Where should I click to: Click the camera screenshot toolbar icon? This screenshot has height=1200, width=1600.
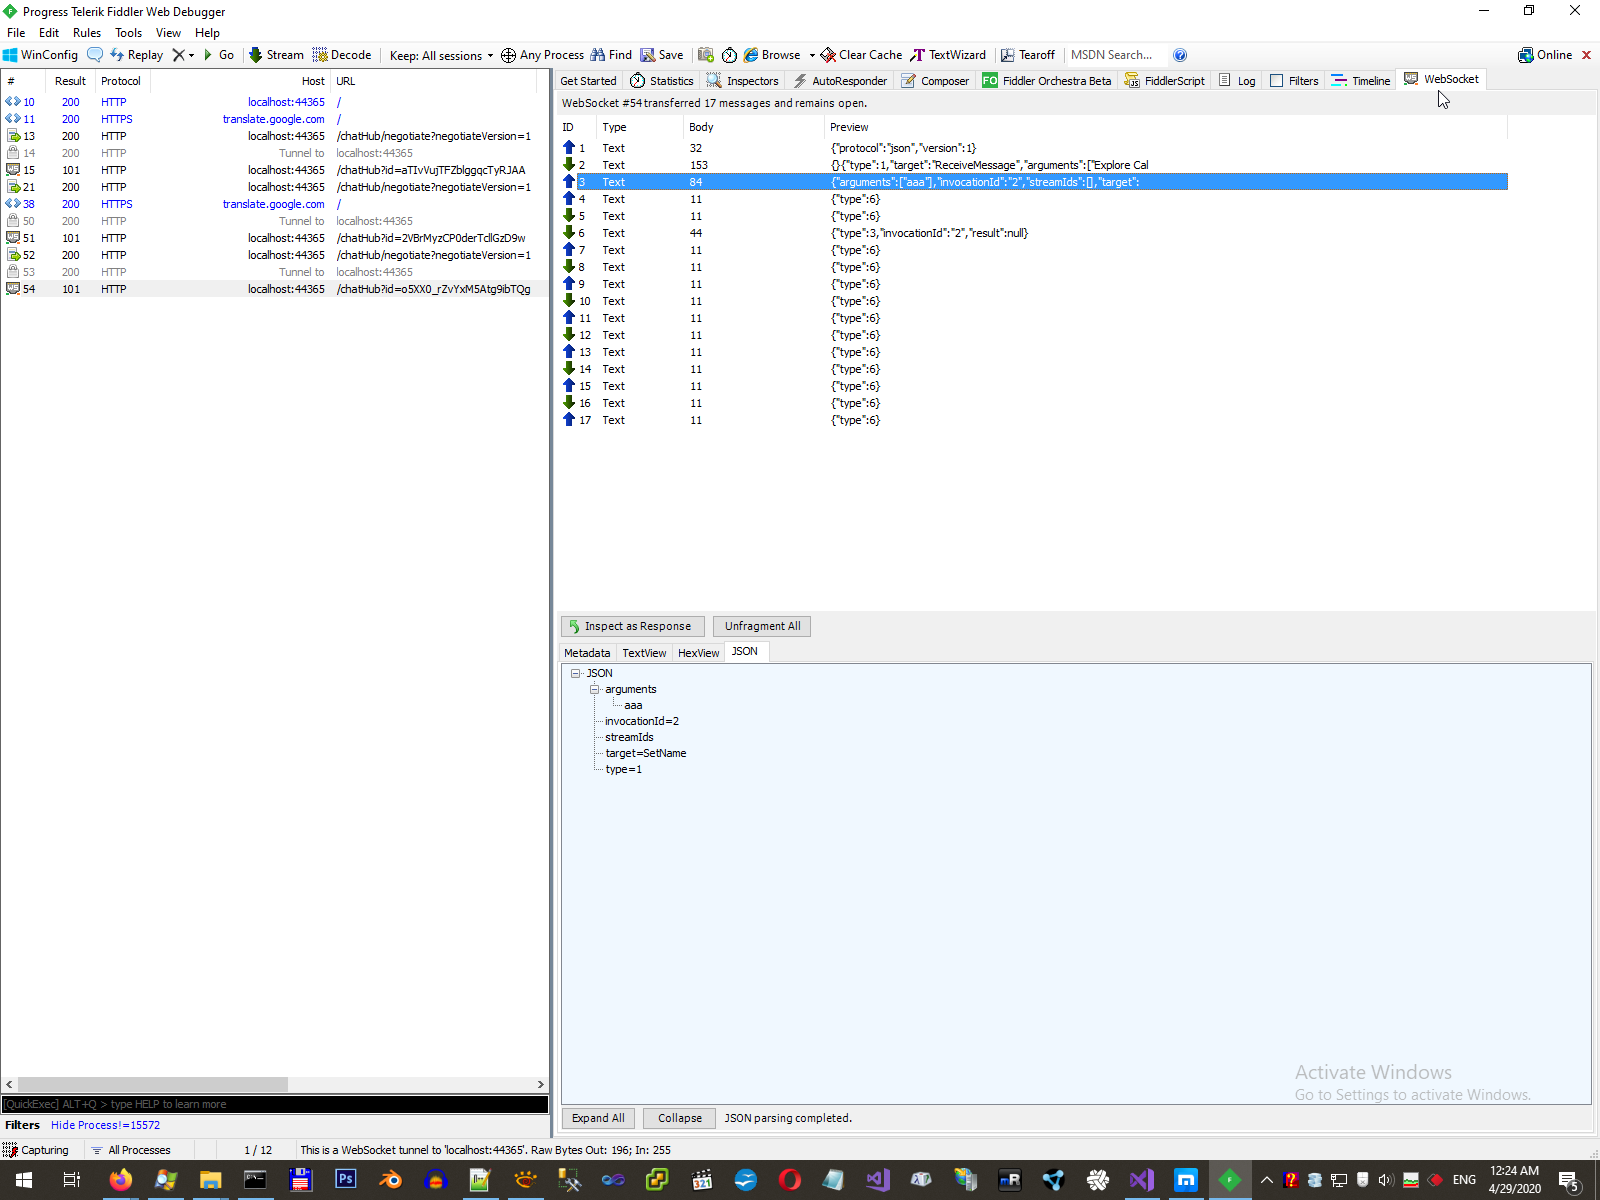pos(706,55)
